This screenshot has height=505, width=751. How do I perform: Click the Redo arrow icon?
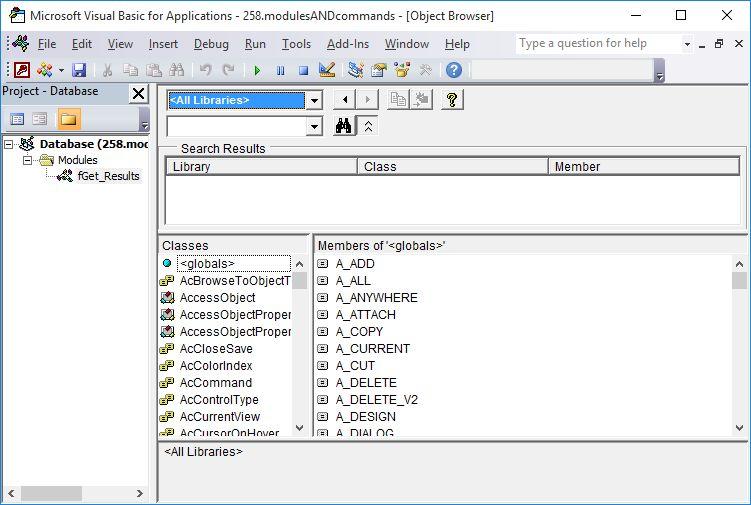click(228, 70)
